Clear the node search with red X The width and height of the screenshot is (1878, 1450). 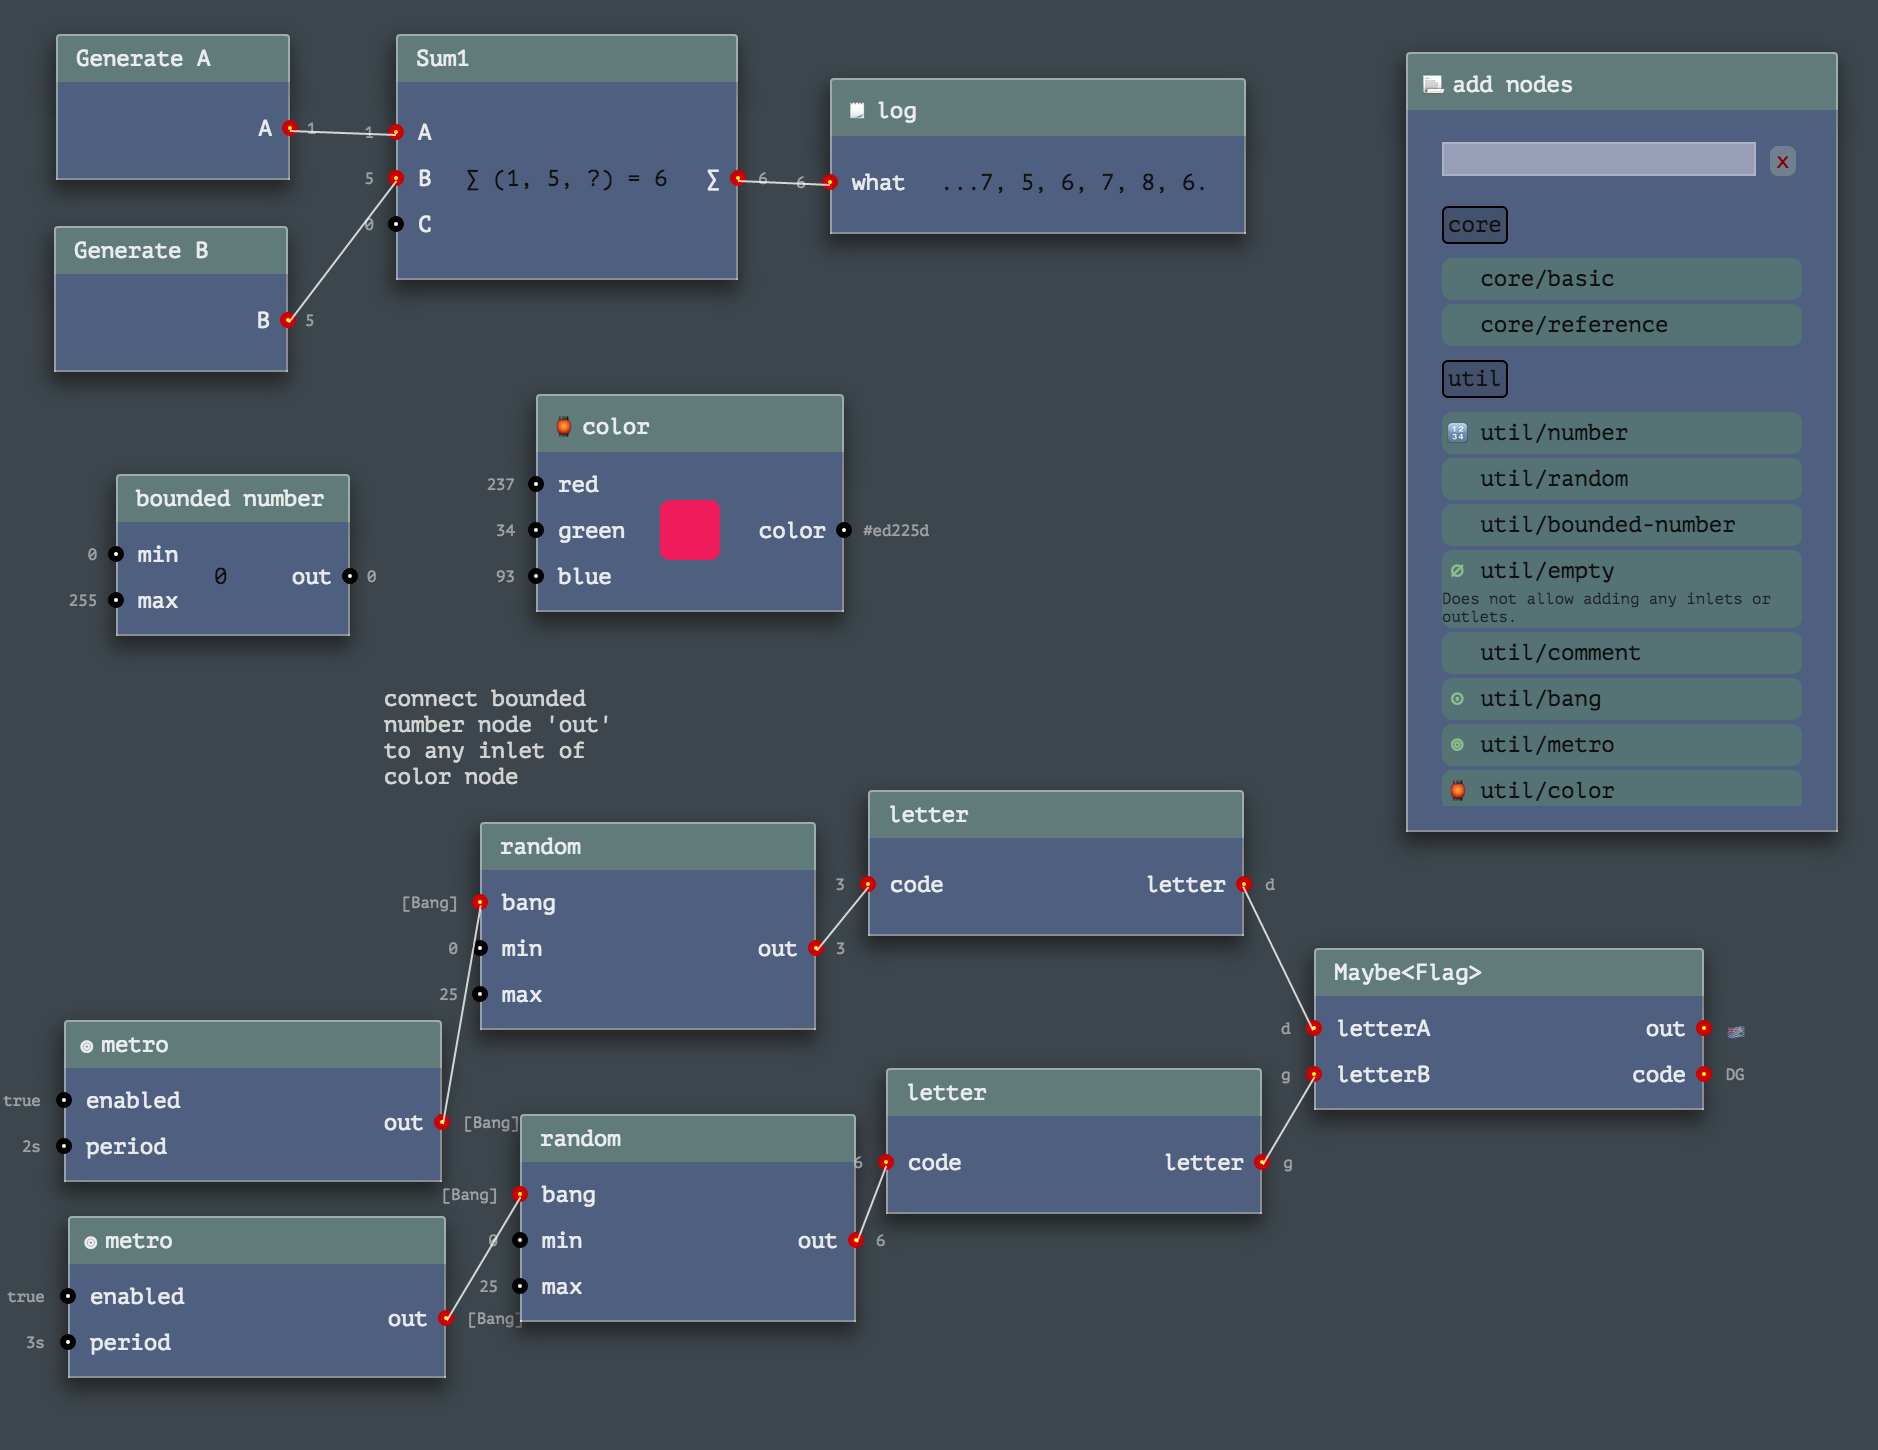point(1782,161)
